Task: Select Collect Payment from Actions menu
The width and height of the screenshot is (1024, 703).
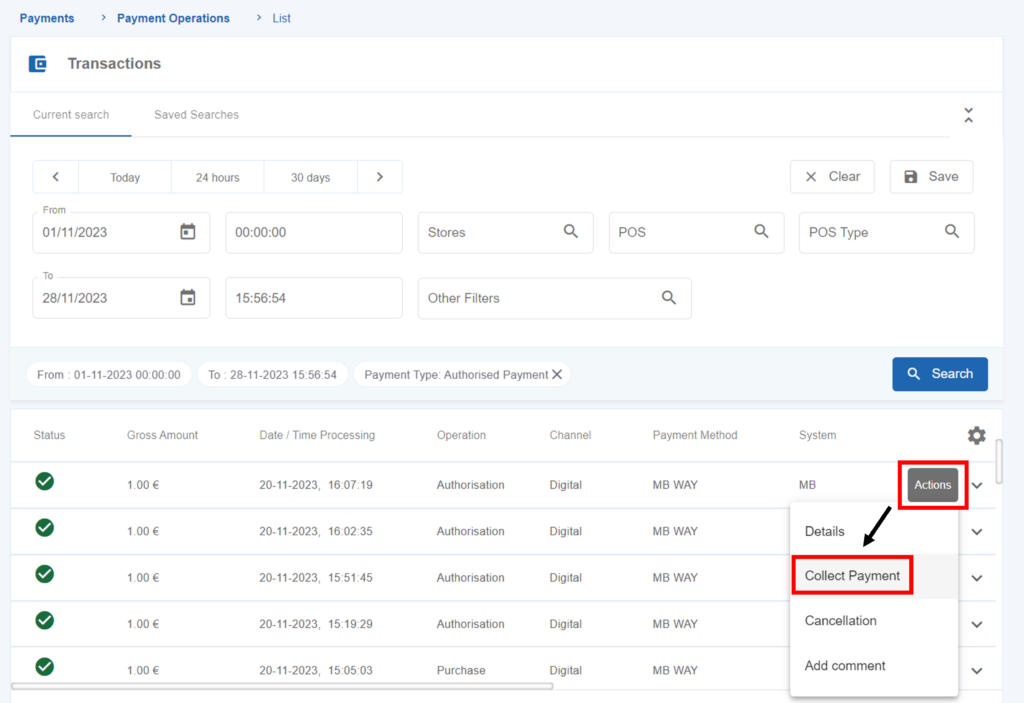Action: coord(852,576)
